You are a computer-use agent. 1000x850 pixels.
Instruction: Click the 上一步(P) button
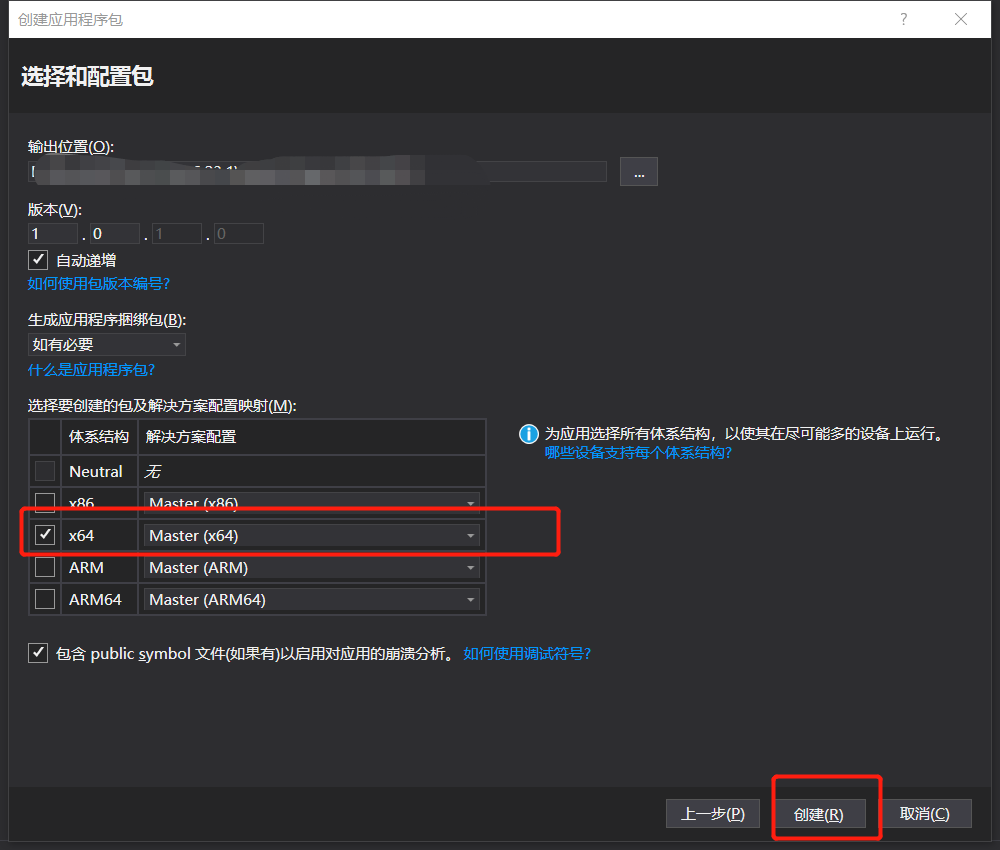(x=713, y=813)
